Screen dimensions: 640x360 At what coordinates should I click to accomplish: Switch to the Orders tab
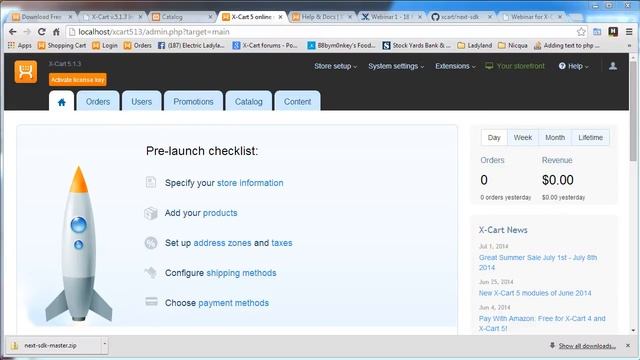(x=98, y=102)
